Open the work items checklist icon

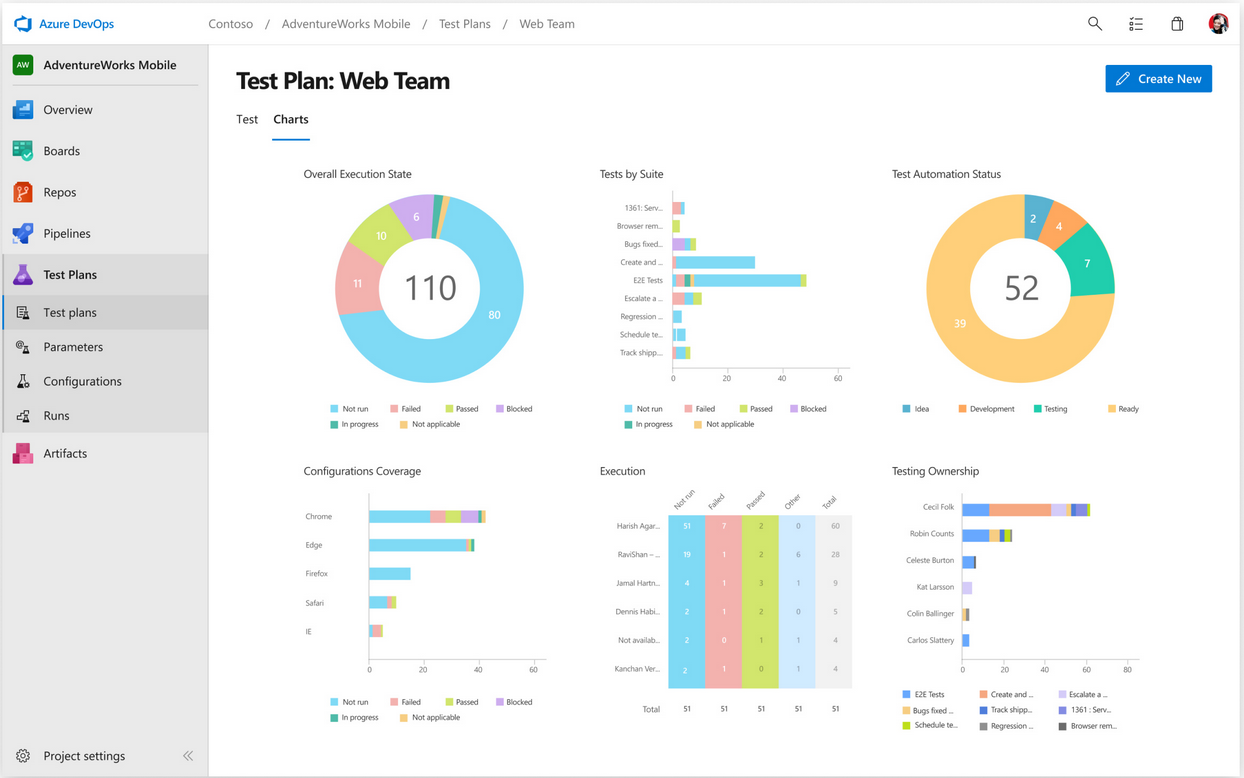(1136, 24)
